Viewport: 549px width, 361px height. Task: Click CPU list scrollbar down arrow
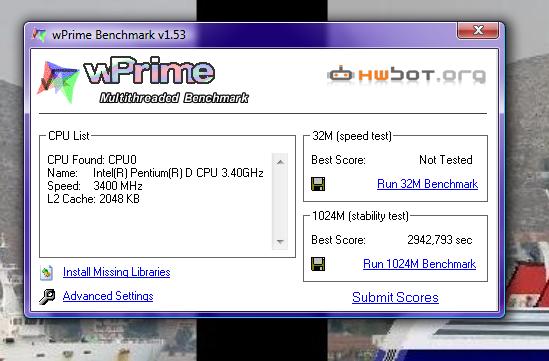(x=280, y=242)
